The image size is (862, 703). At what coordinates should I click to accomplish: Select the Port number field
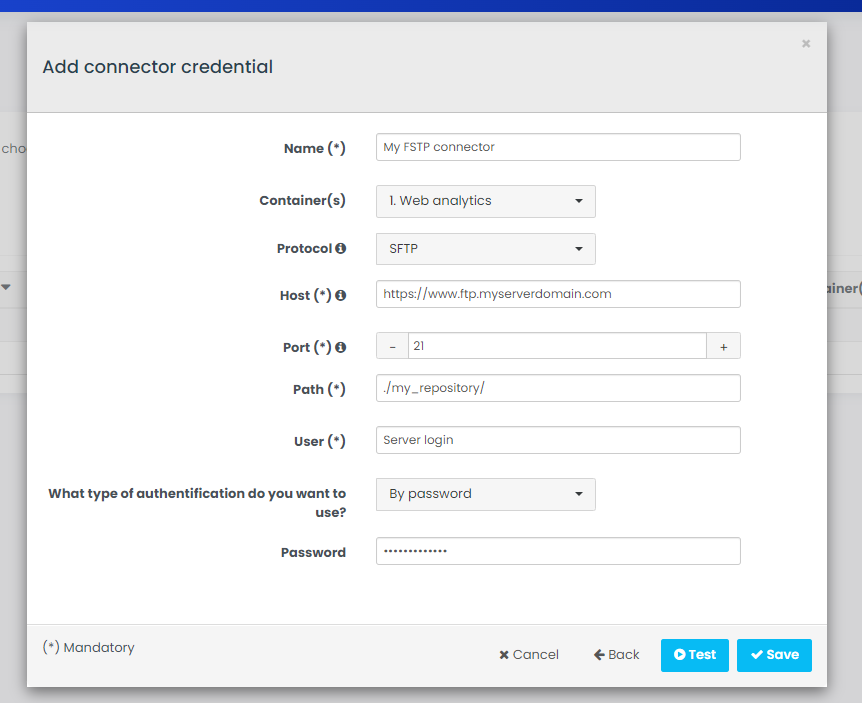coord(557,346)
